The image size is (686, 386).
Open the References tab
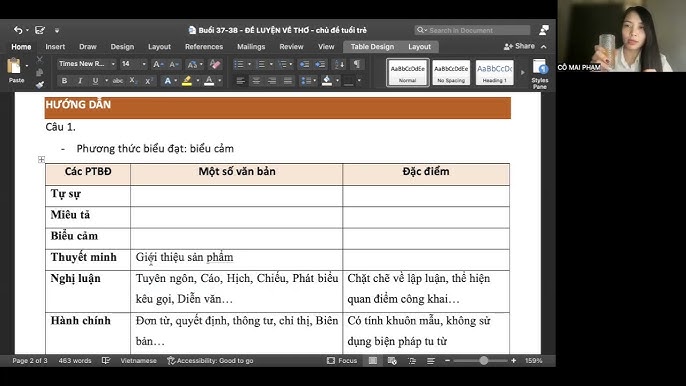click(204, 46)
